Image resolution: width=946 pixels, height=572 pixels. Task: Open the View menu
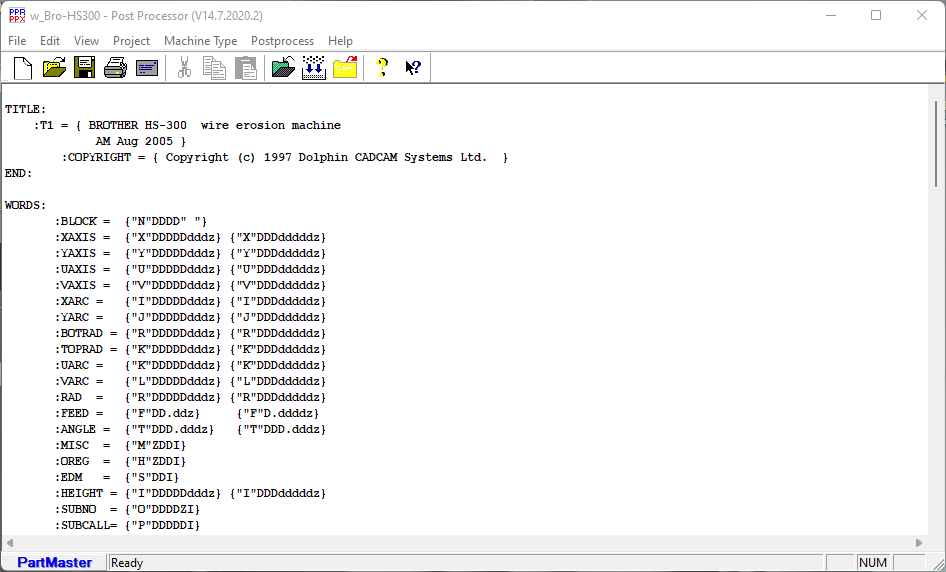click(x=86, y=41)
